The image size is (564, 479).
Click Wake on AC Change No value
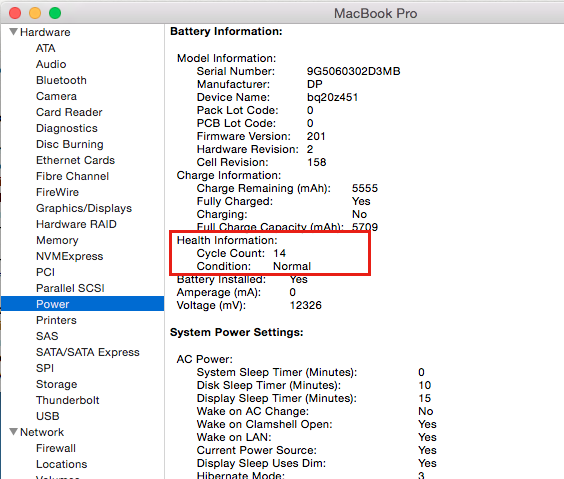(426, 411)
